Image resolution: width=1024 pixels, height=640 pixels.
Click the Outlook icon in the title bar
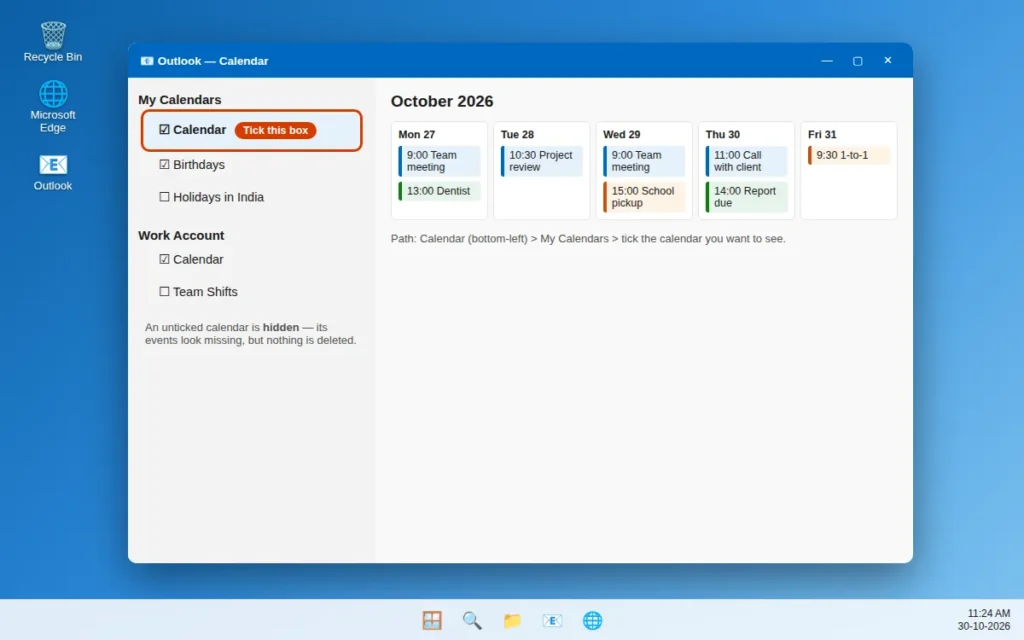147,61
